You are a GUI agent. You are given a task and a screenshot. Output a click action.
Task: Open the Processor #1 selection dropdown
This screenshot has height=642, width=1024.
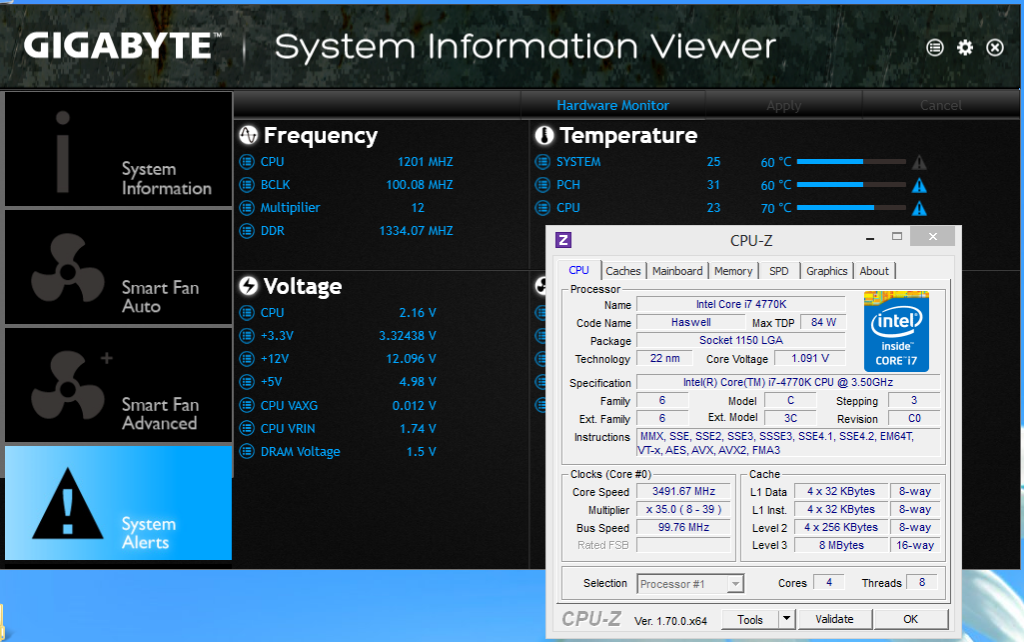[690, 584]
